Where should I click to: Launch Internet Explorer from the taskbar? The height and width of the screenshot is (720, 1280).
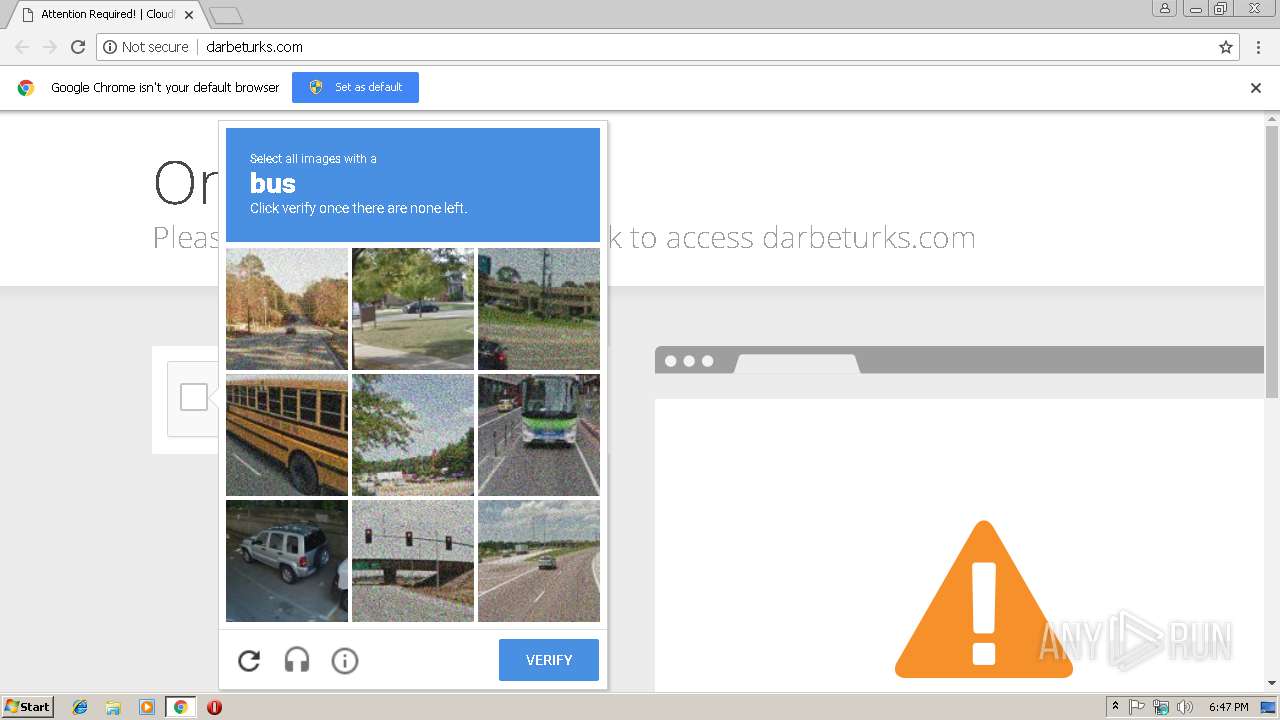[80, 707]
